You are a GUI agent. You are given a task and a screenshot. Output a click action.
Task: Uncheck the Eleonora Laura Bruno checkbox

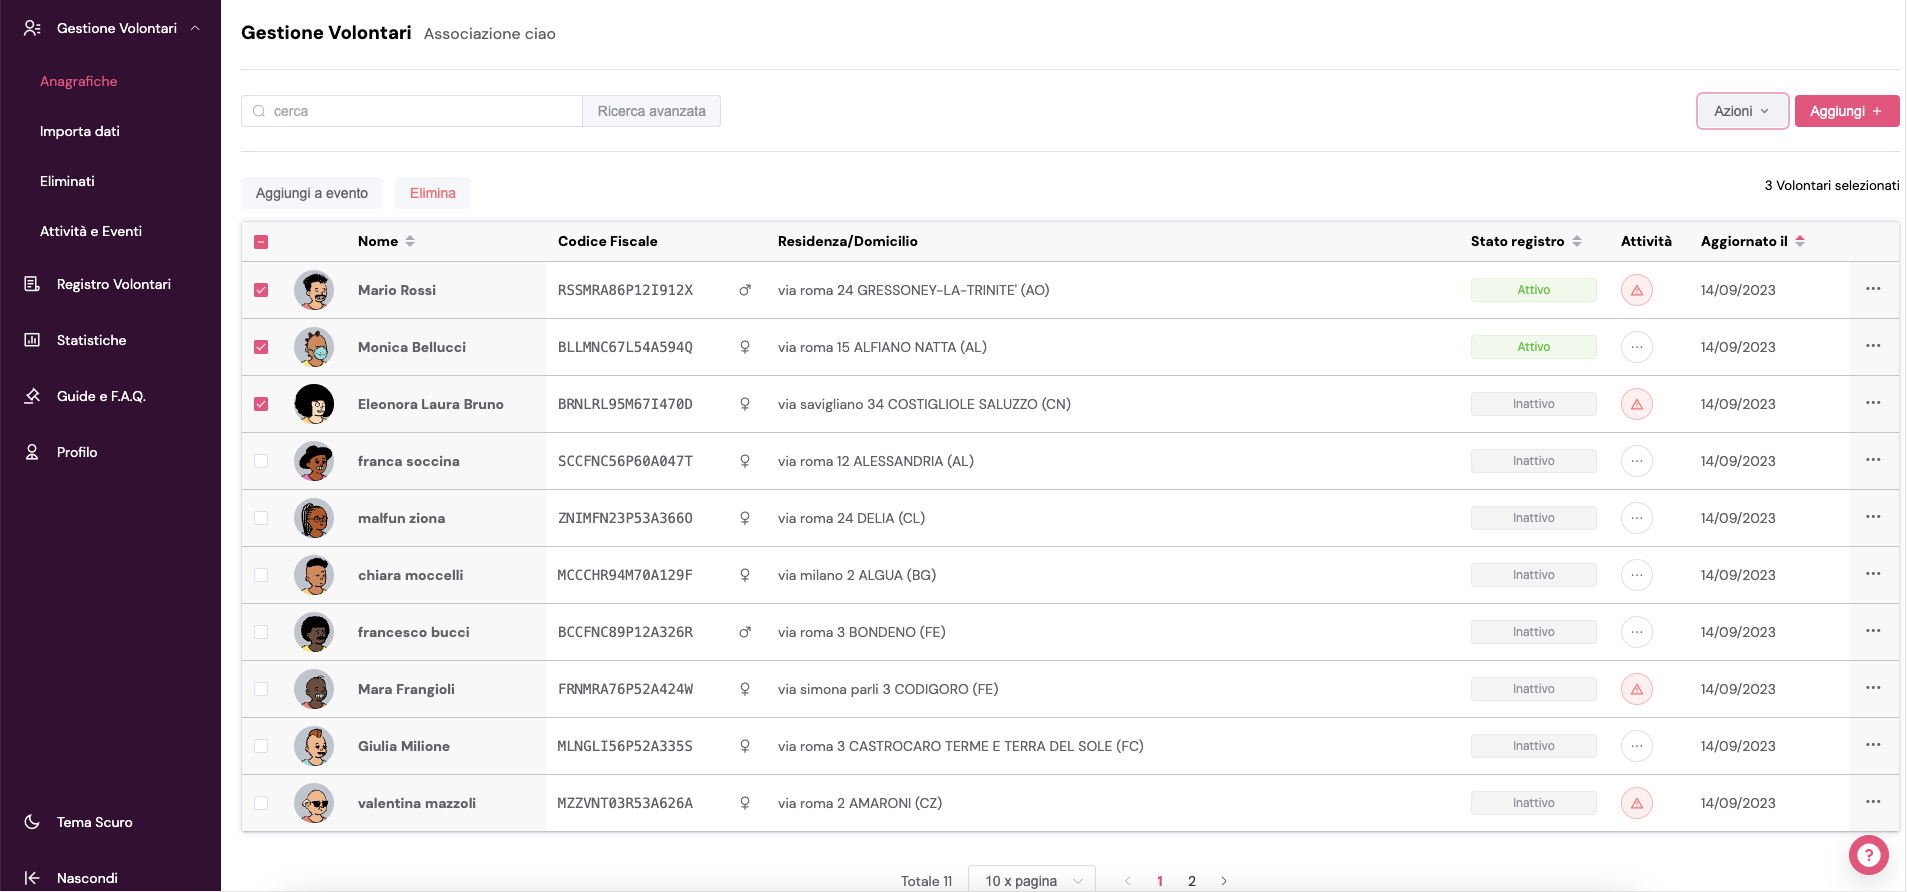click(261, 404)
